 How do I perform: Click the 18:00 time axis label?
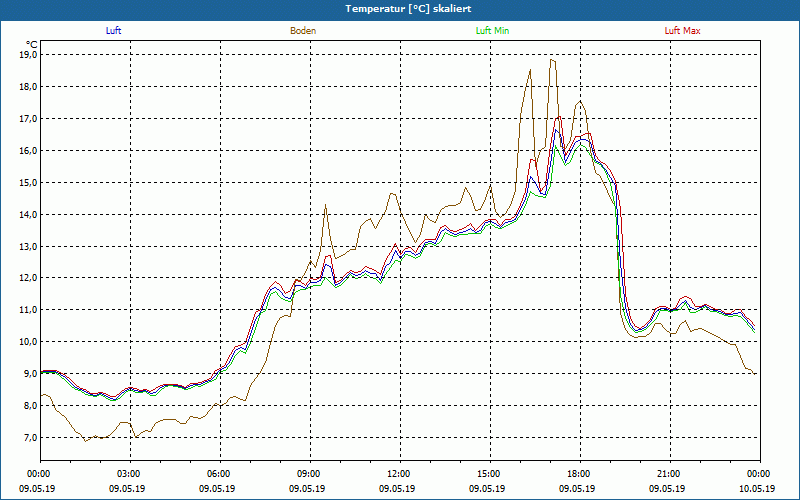(581, 474)
